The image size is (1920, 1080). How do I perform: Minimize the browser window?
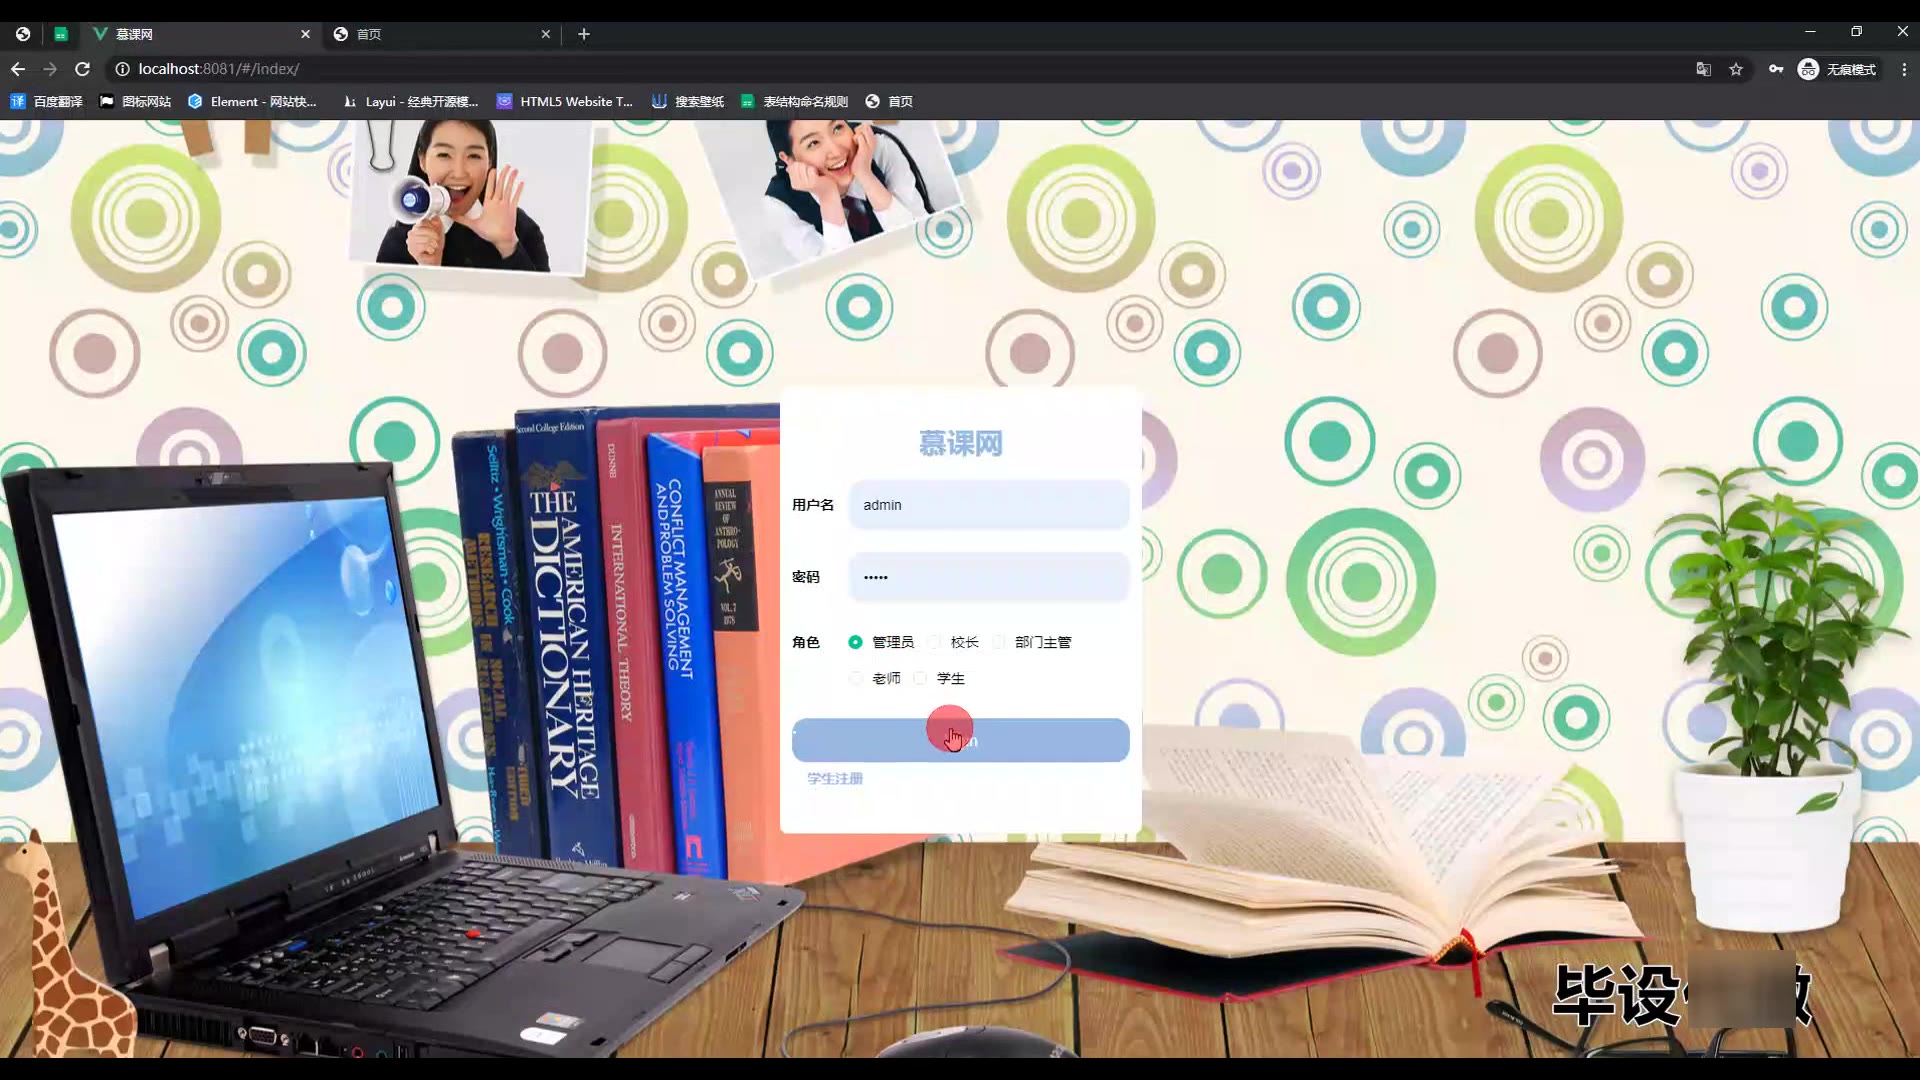point(1810,32)
